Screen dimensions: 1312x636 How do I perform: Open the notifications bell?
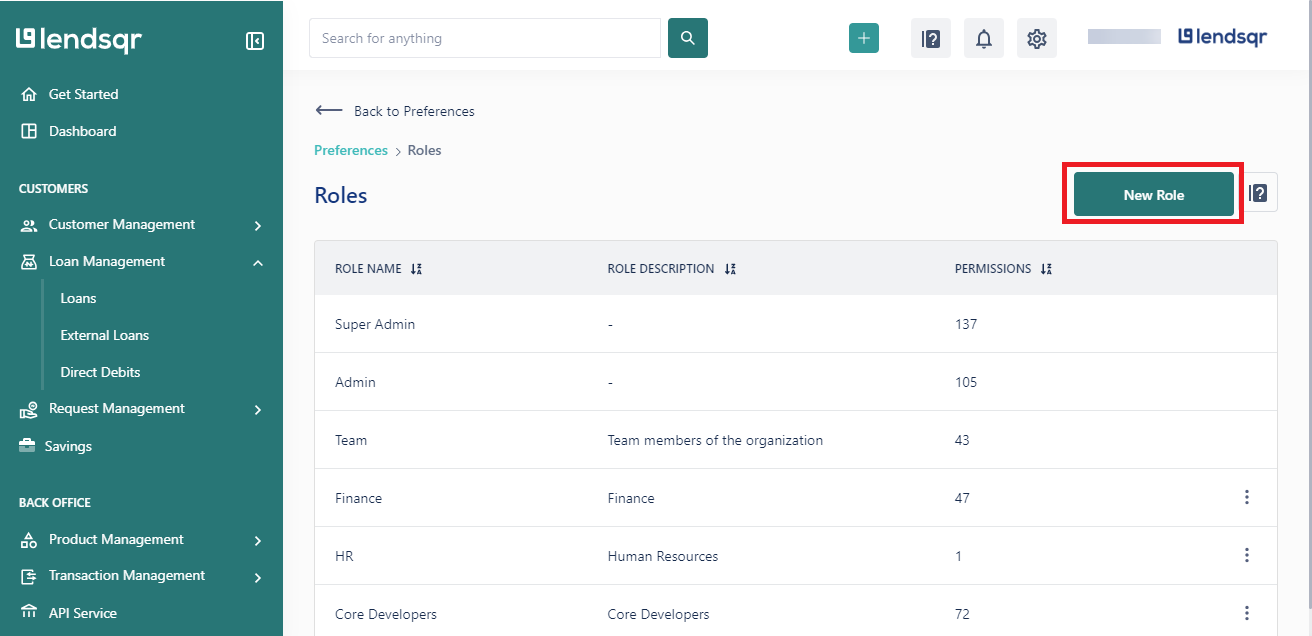(984, 38)
